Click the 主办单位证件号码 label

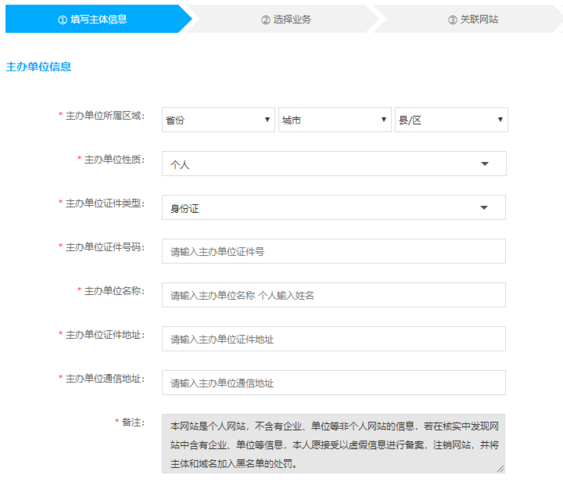(x=105, y=247)
